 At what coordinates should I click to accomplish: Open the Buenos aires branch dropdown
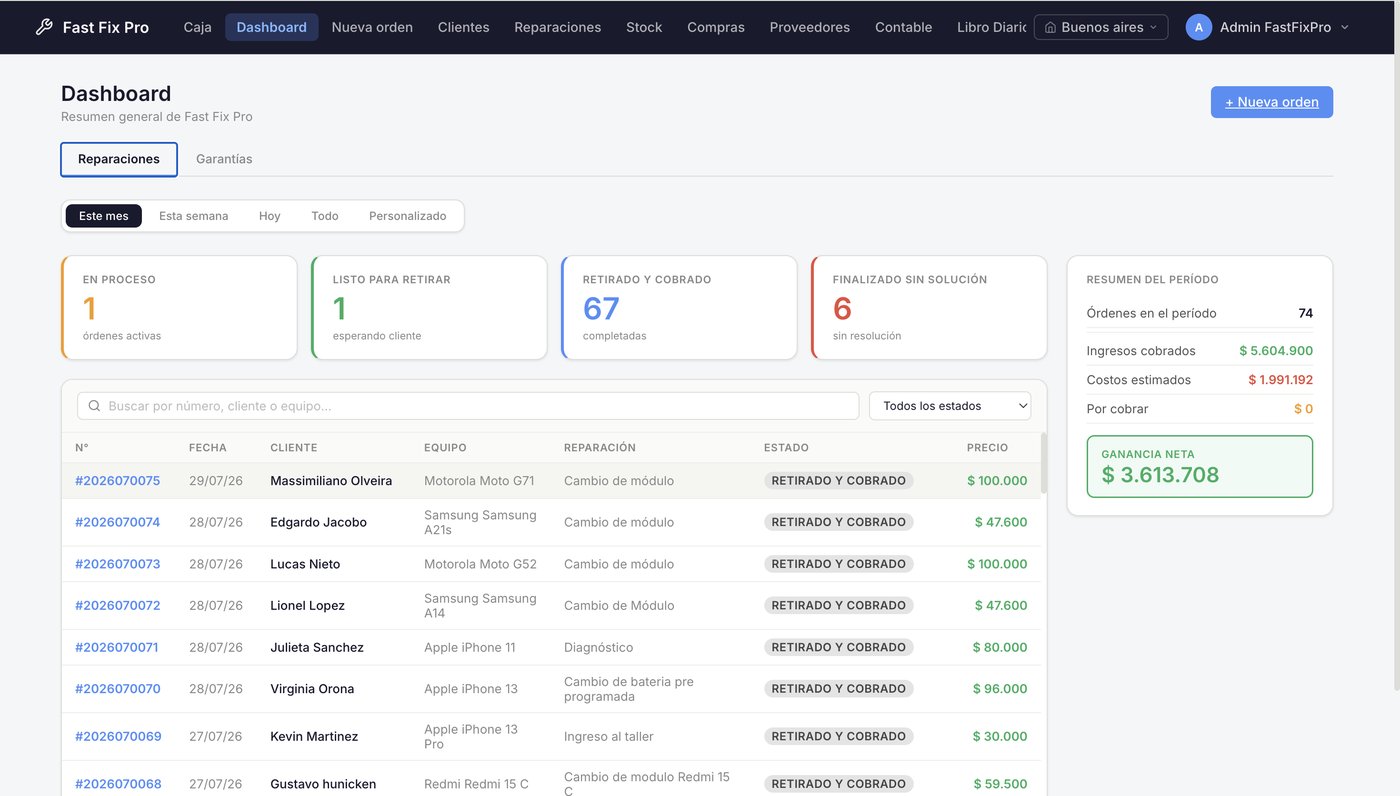(1101, 27)
